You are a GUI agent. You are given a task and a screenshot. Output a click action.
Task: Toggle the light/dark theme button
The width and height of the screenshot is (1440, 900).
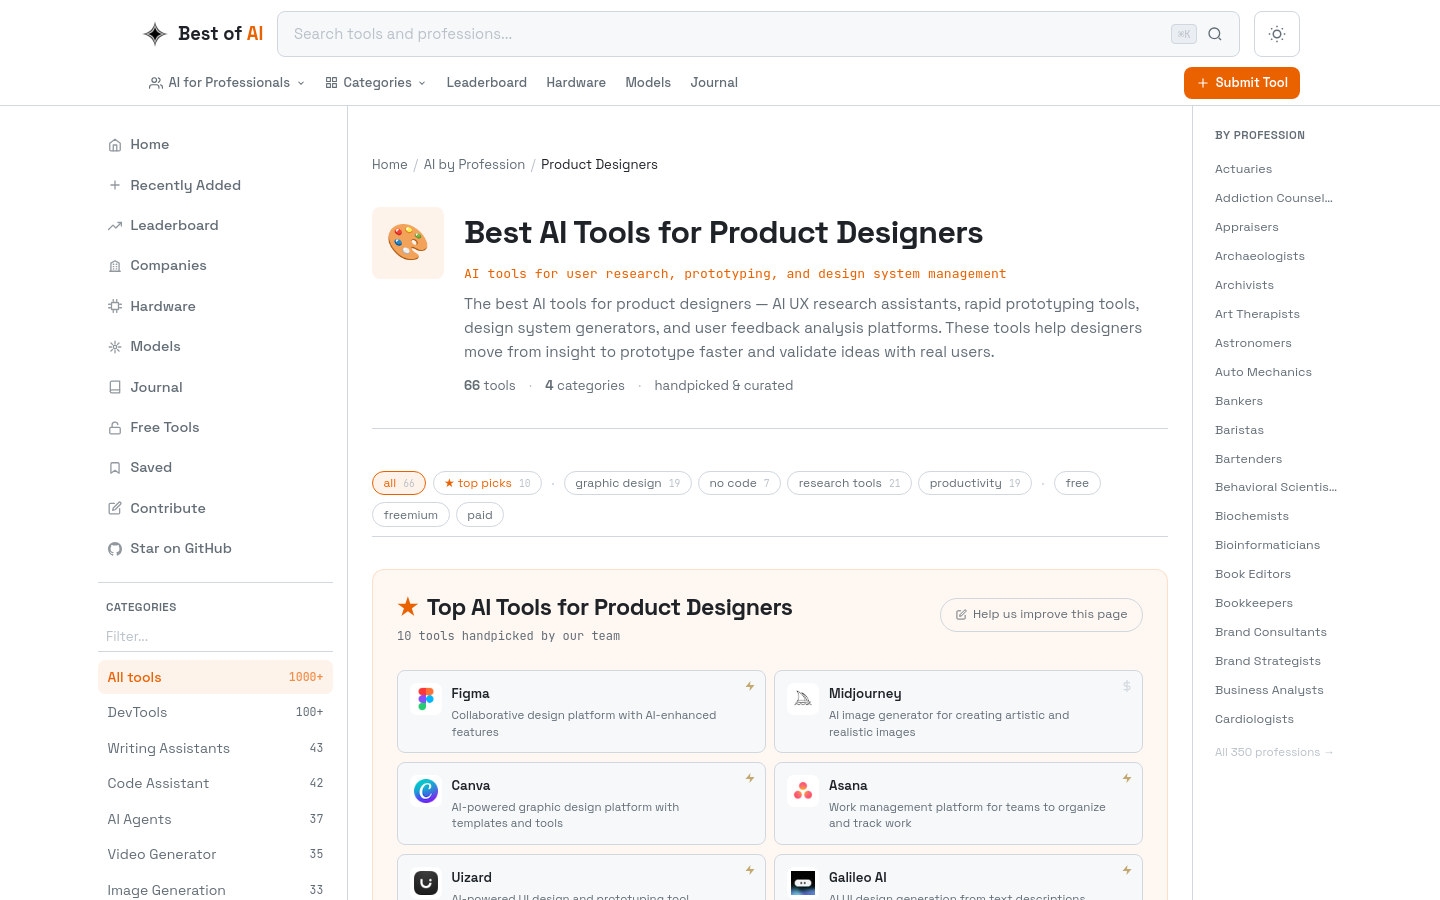(x=1277, y=34)
